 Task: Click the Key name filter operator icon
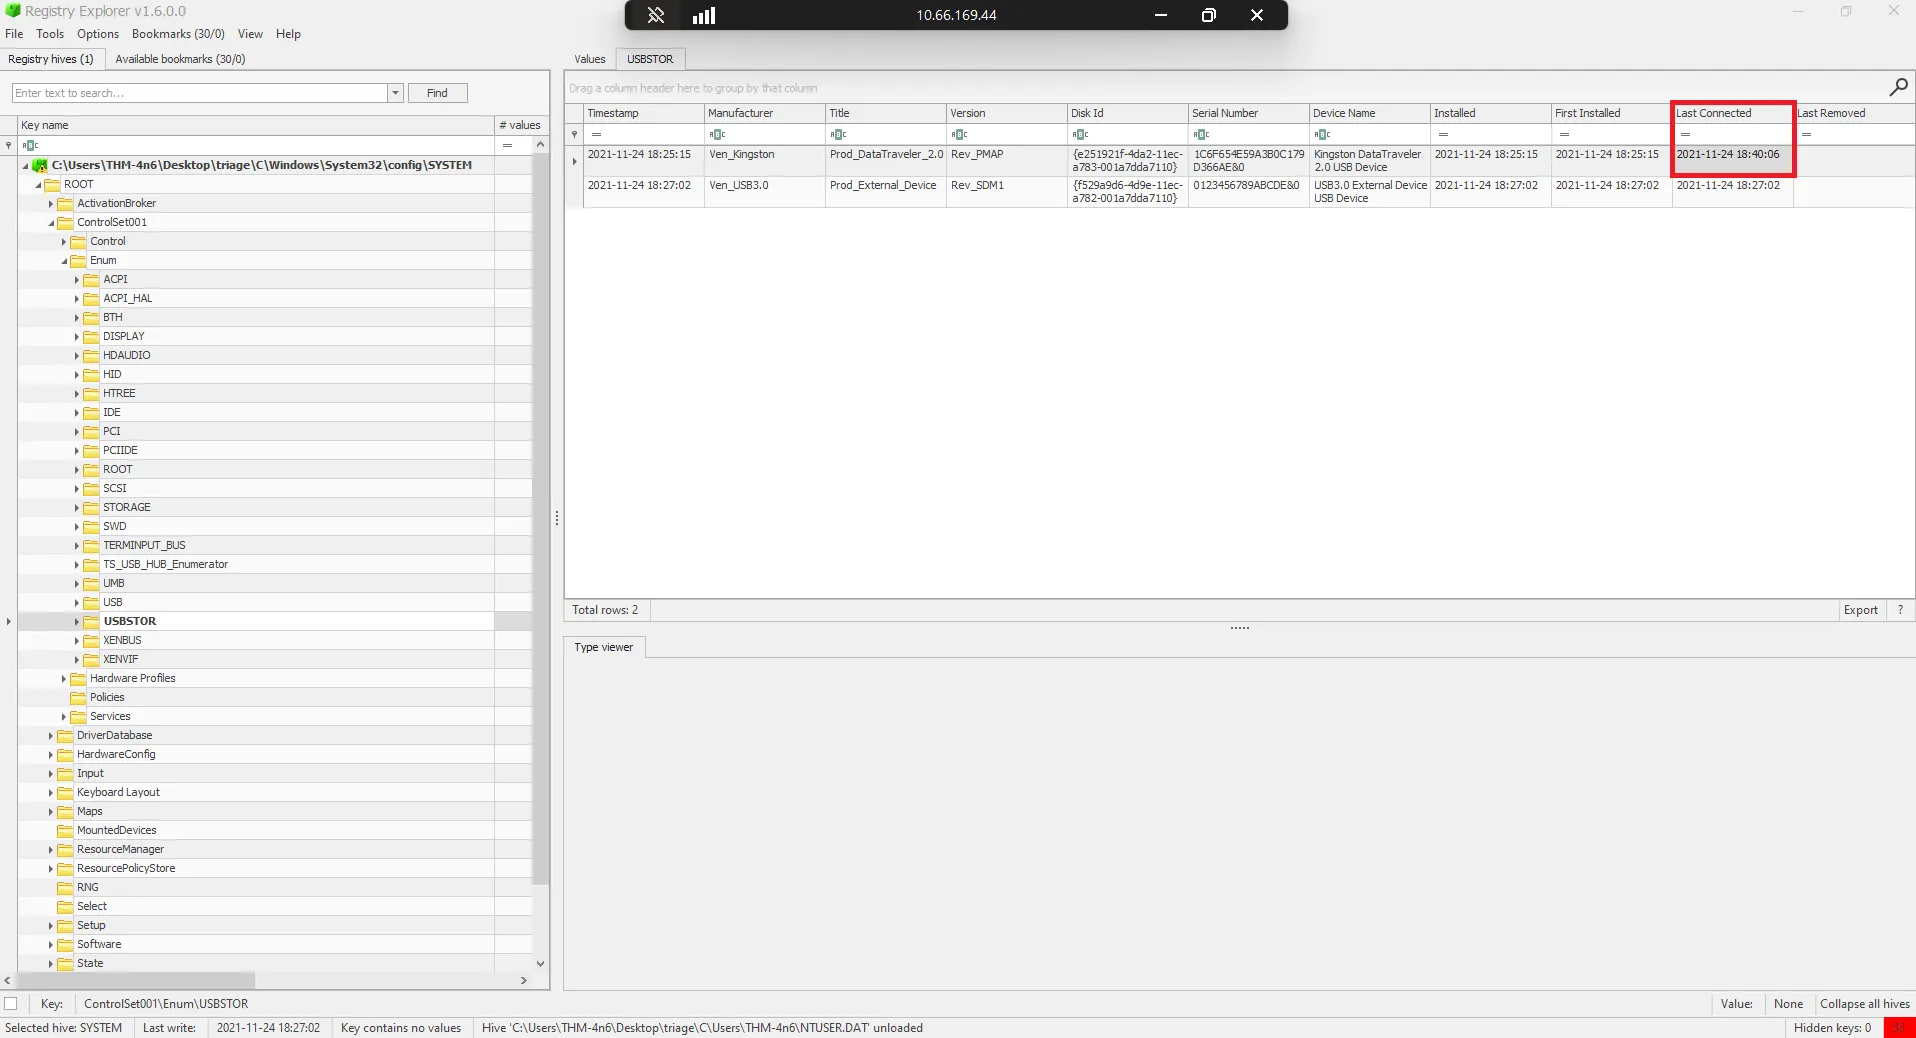[x=30, y=145]
